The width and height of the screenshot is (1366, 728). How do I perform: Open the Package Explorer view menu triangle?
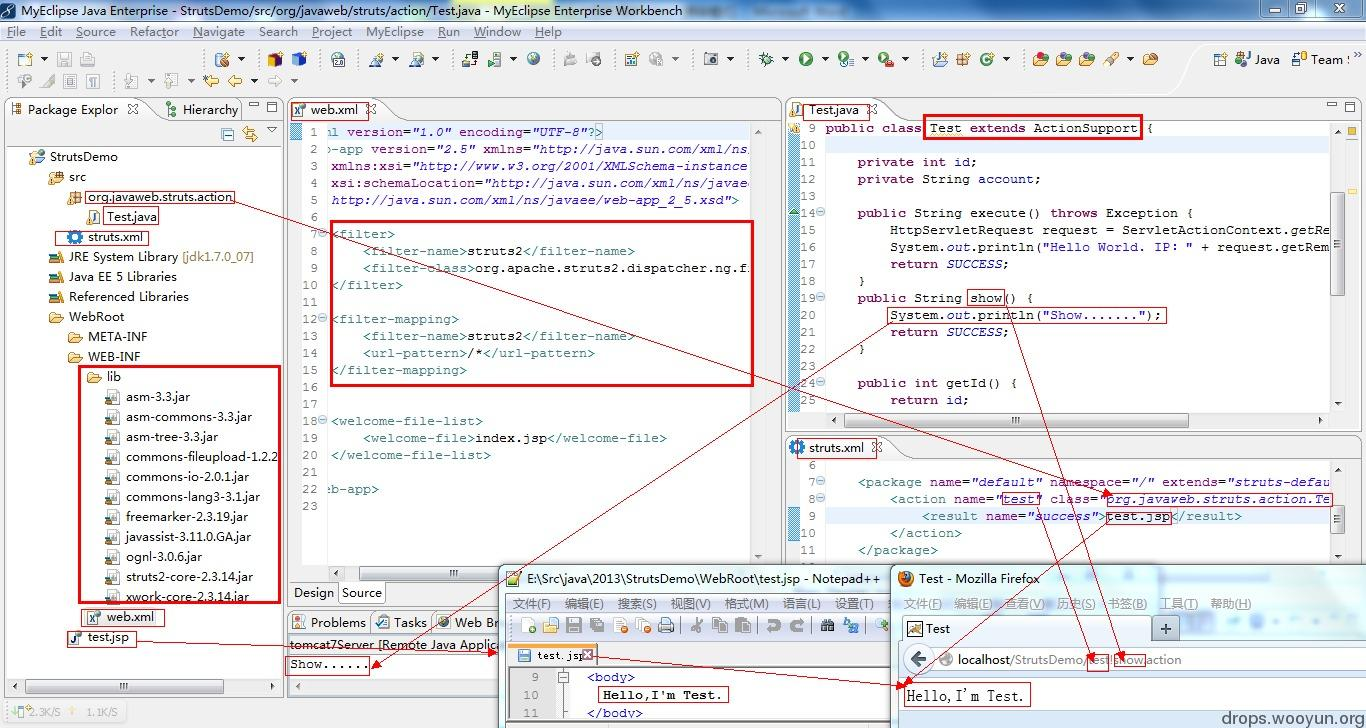(272, 131)
